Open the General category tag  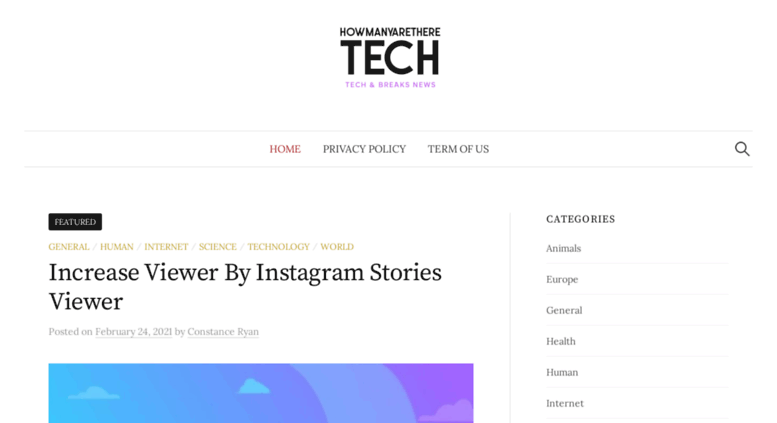pyautogui.click(x=69, y=247)
